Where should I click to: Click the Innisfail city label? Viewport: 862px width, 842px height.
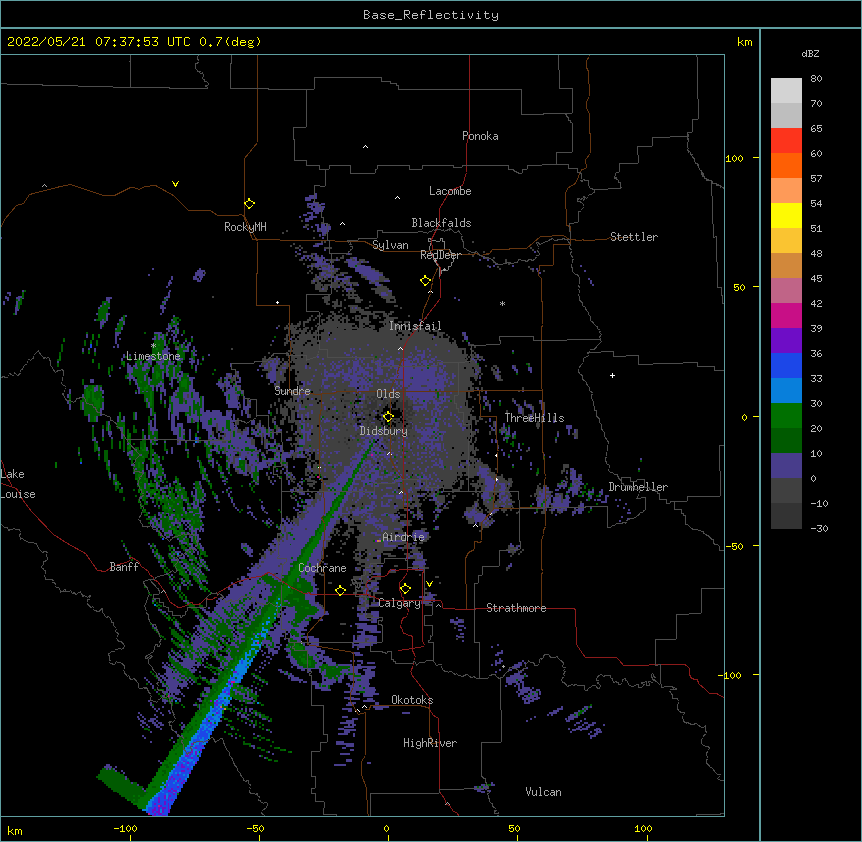415,326
